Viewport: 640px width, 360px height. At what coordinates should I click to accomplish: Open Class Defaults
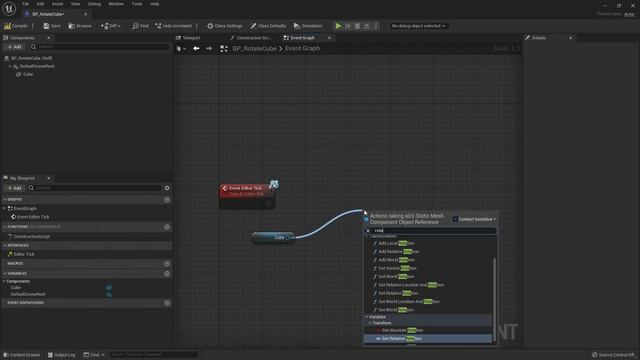click(268, 26)
